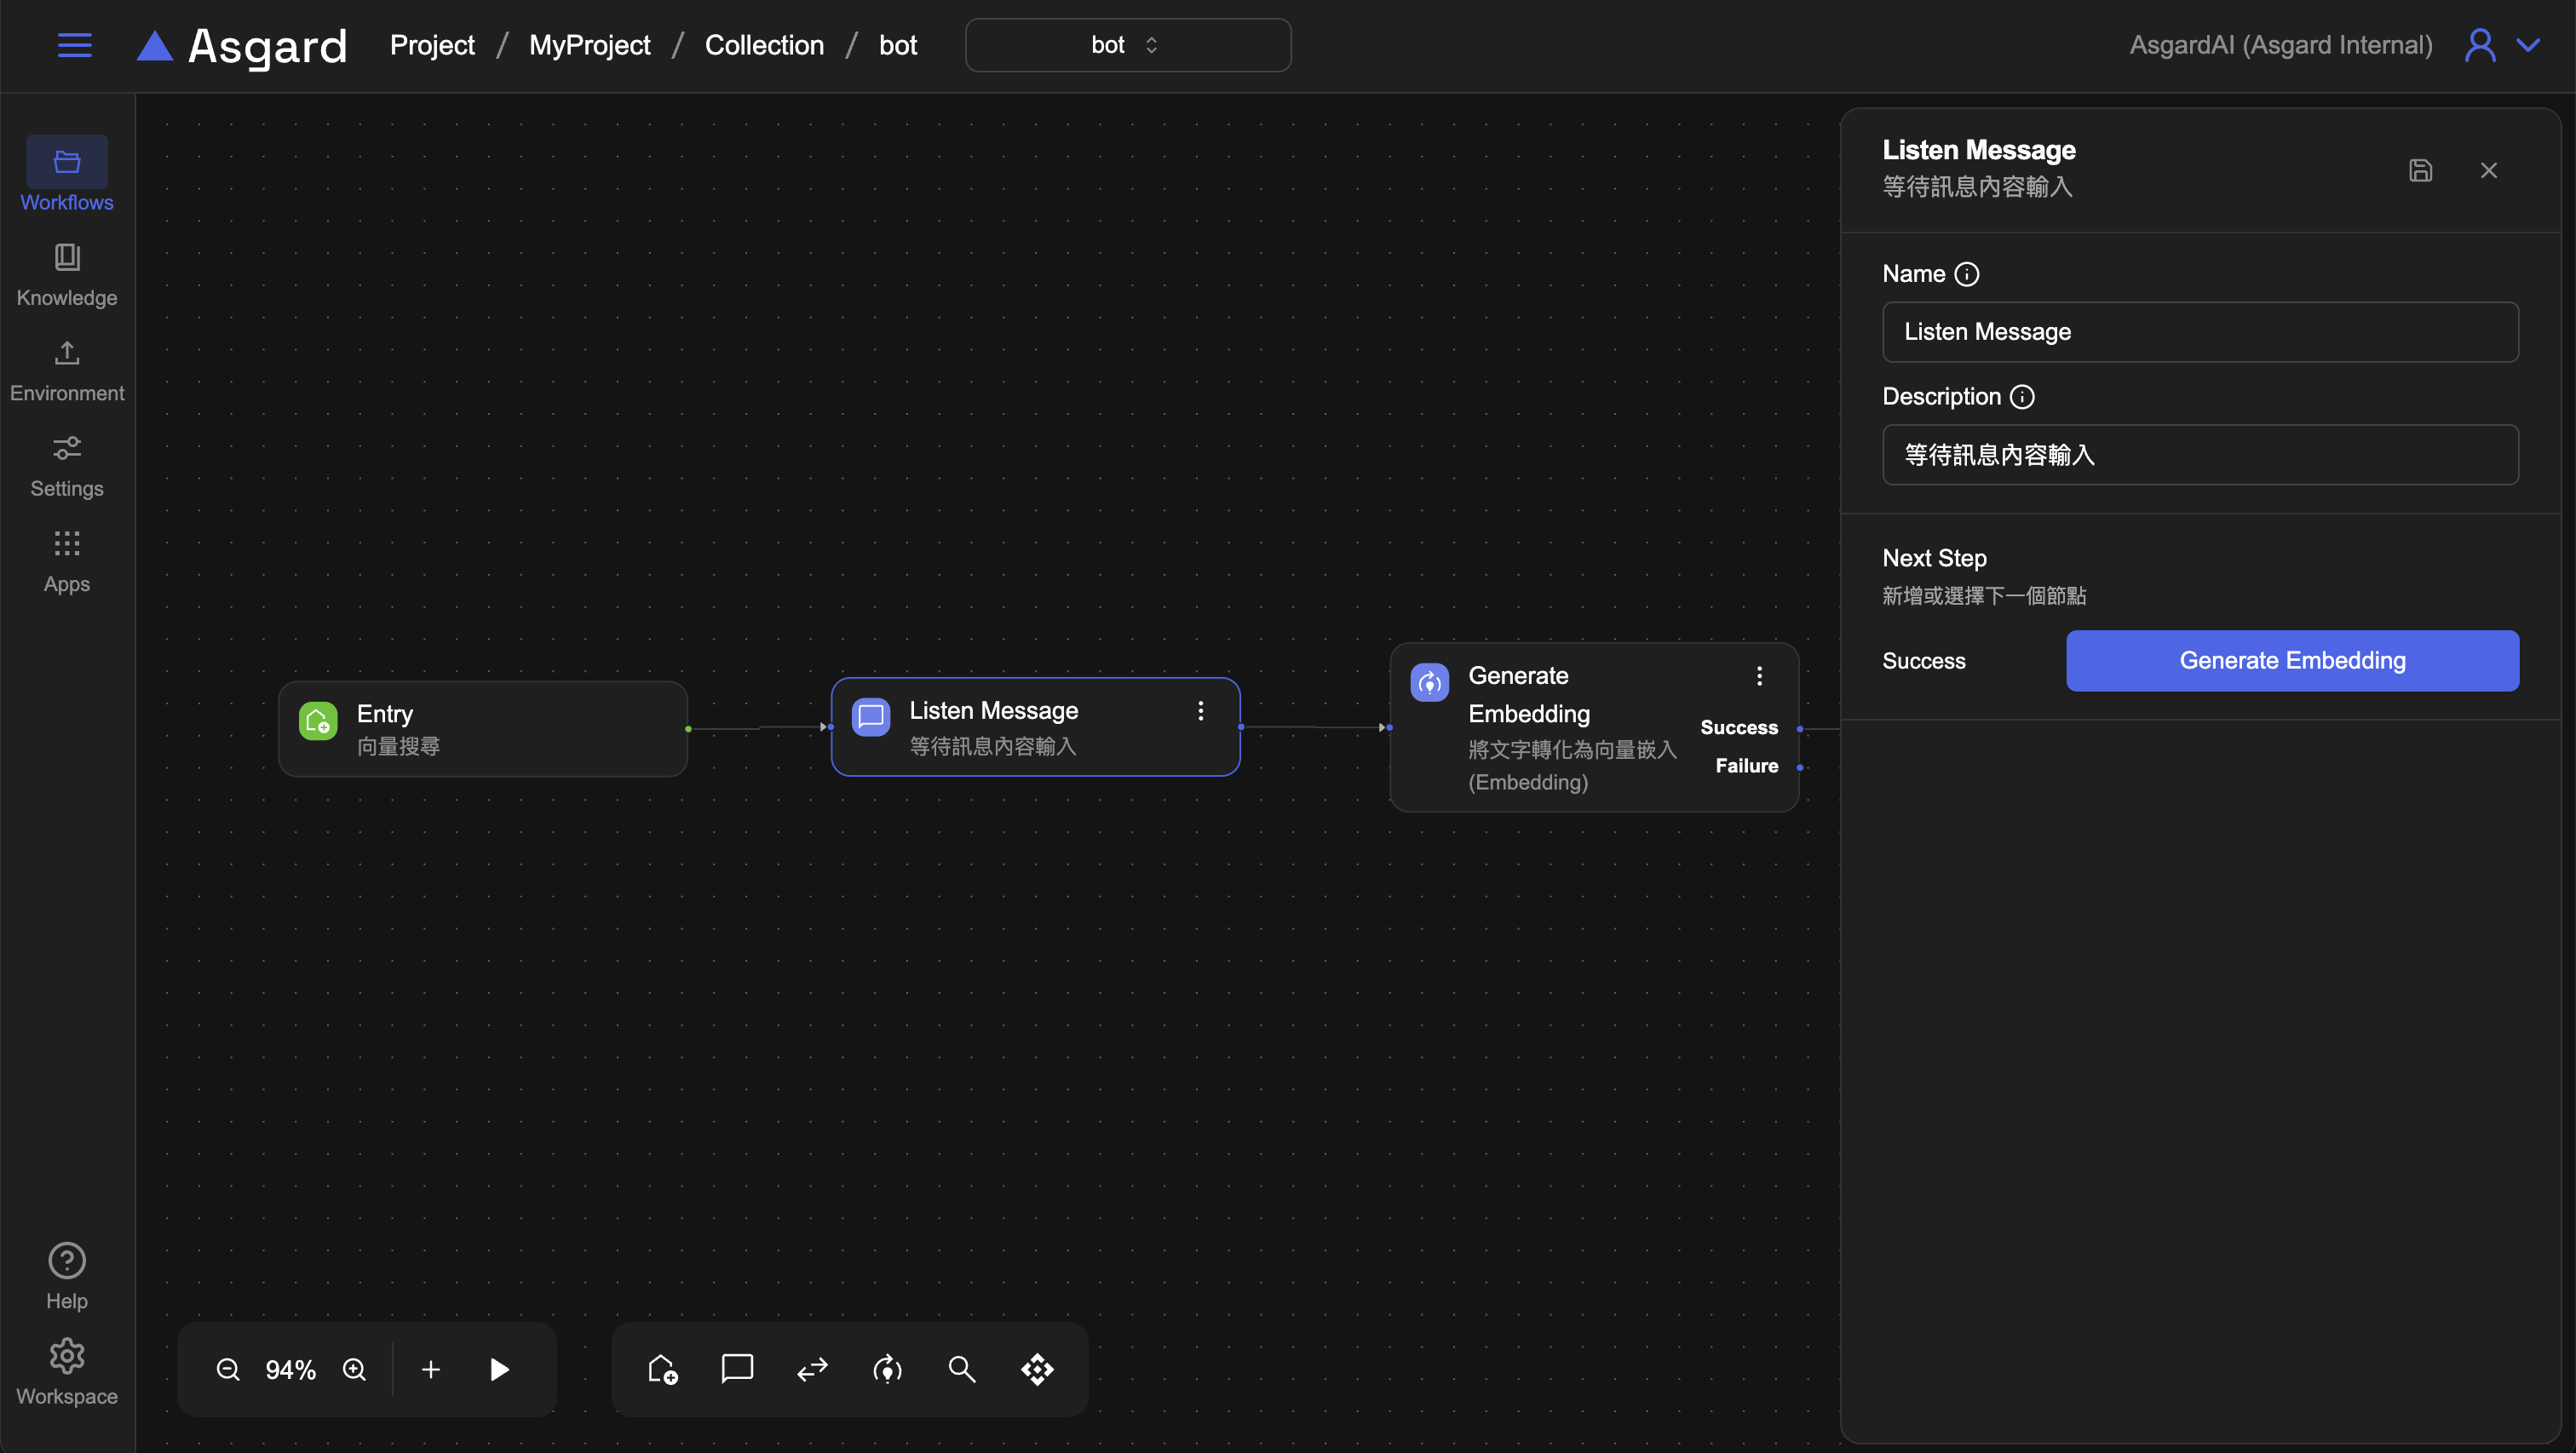The width and height of the screenshot is (2576, 1453).
Task: Expand the user account chevron menu
Action: coord(2528,45)
